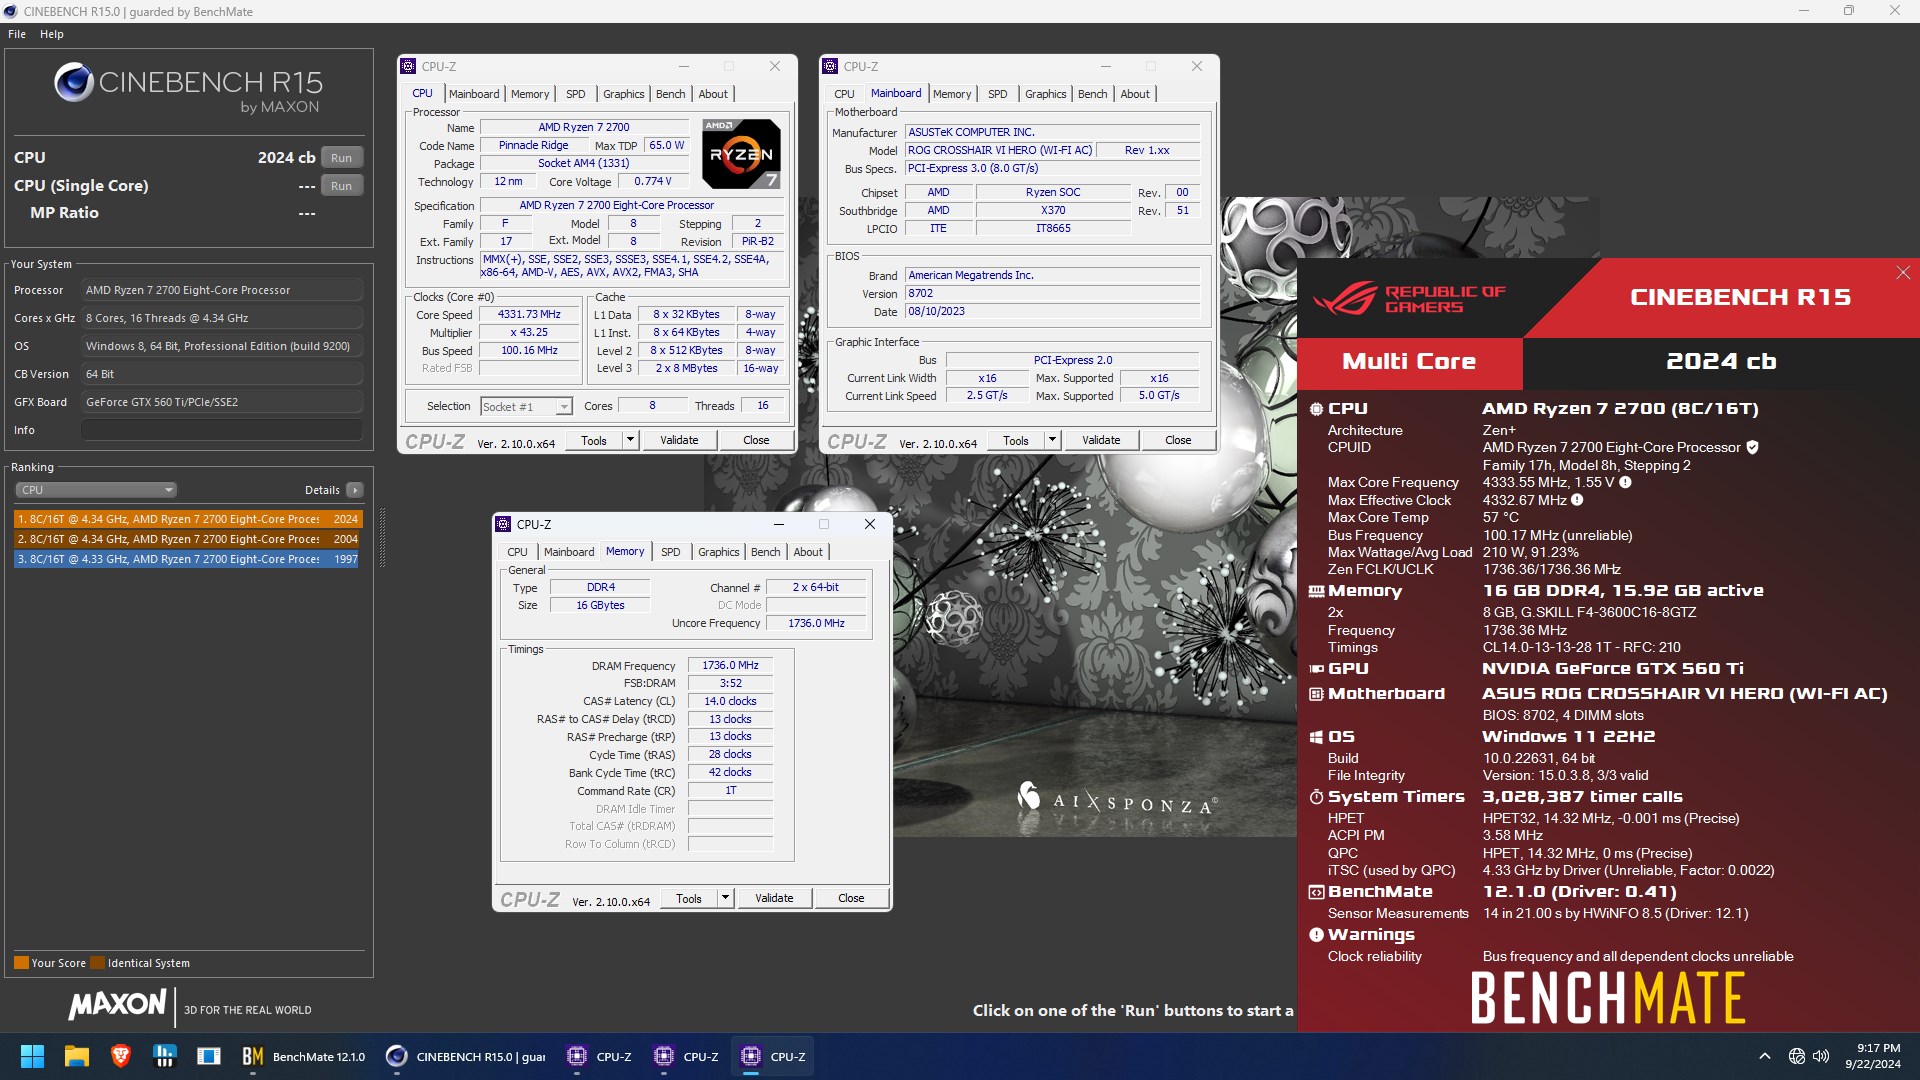Open SPD tab in Mainboard CPU-Z window
Image resolution: width=1920 pixels, height=1080 pixels.
pyautogui.click(x=997, y=94)
